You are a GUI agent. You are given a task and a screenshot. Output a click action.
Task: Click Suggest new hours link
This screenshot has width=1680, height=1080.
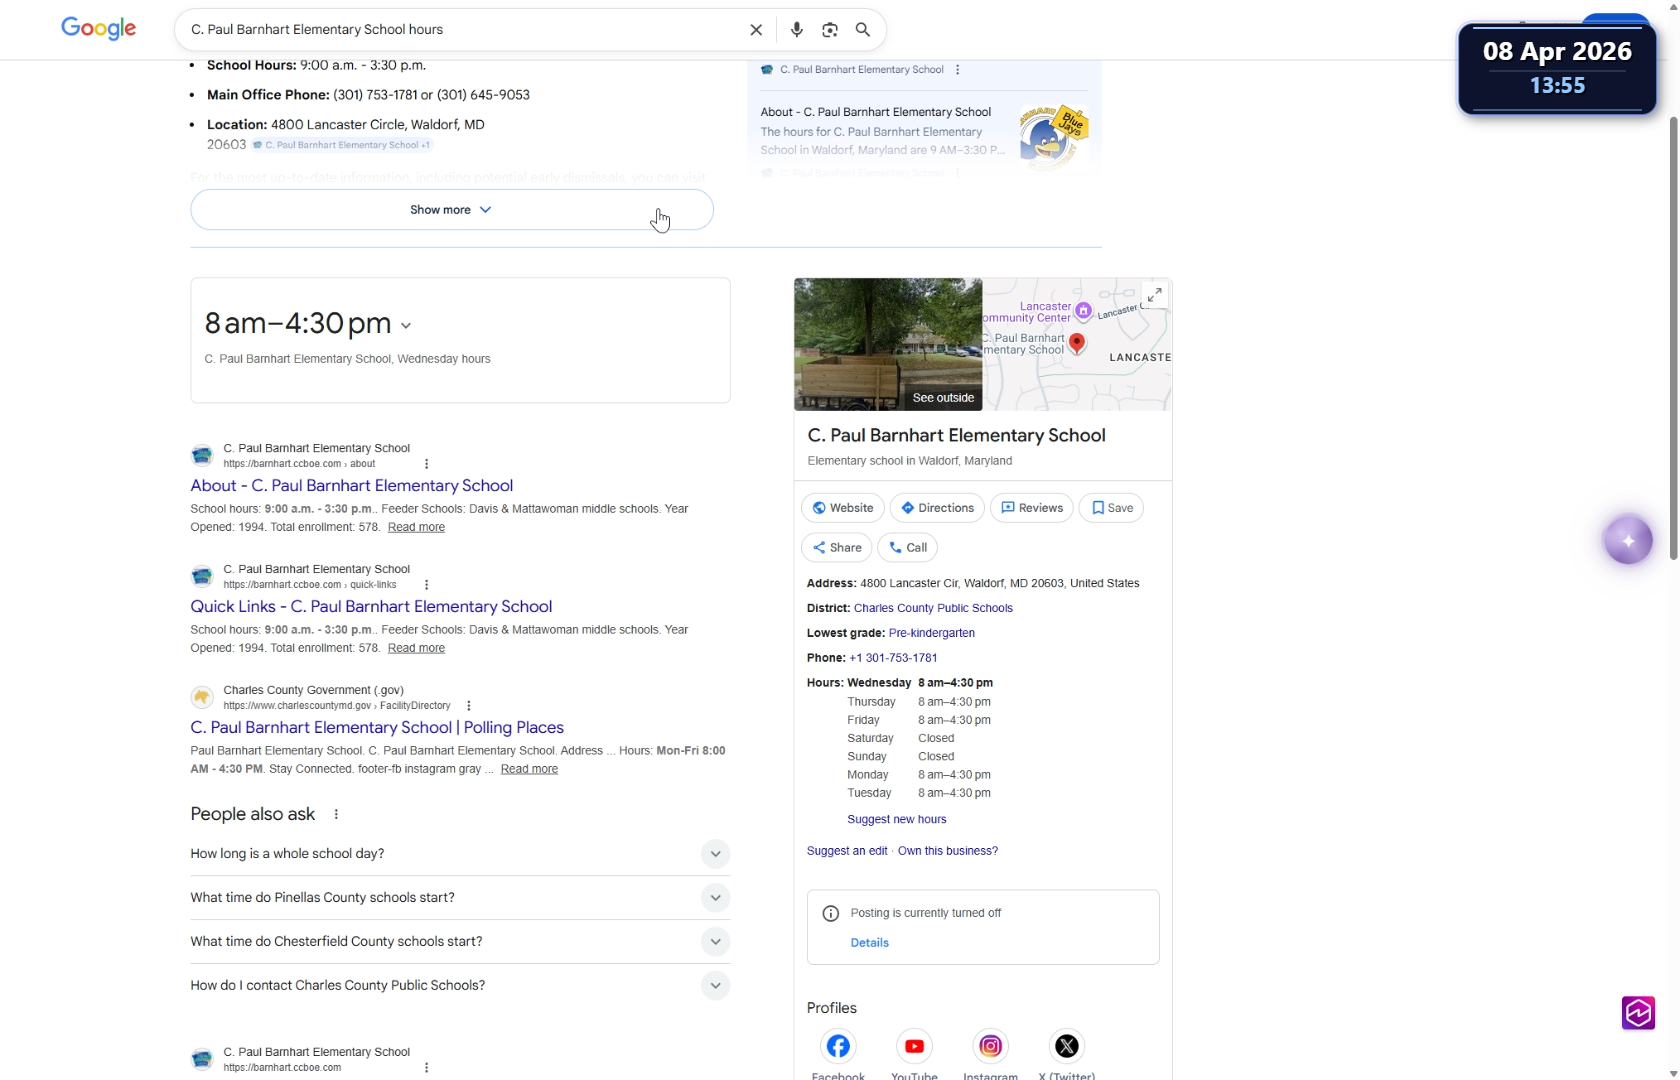[x=897, y=819]
